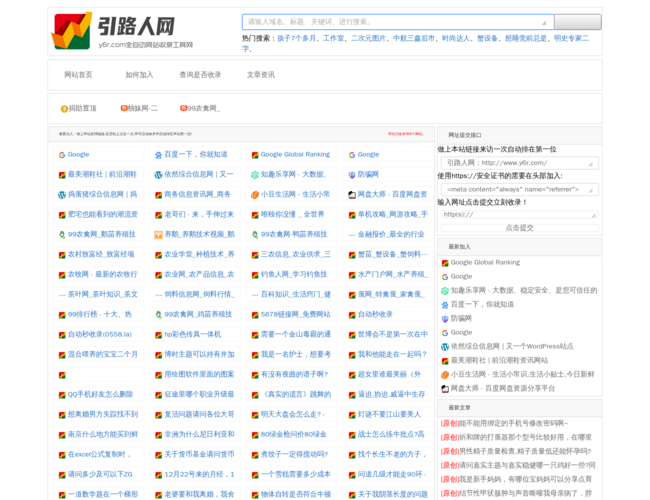650x500 pixels.
Task: Open the 肥宅也能看到的潮流资 link
Action: pos(103,214)
